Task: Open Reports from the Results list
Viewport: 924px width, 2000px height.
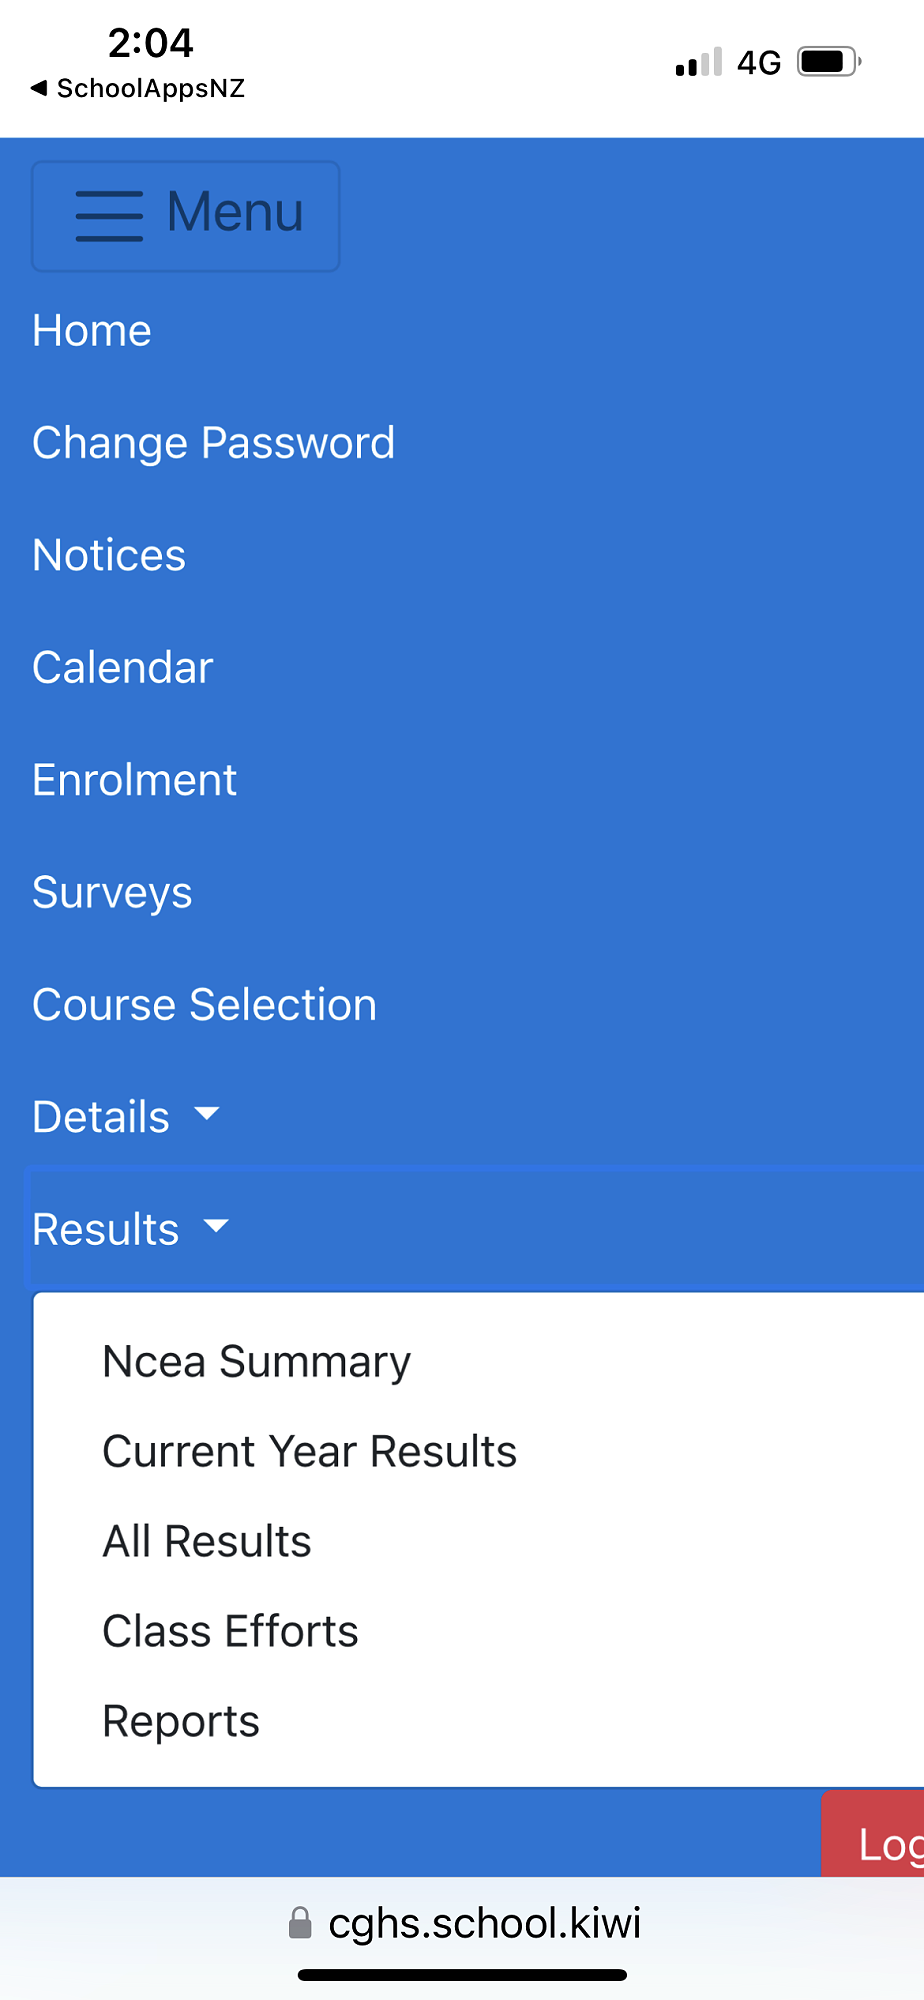Action: pyautogui.click(x=181, y=1722)
